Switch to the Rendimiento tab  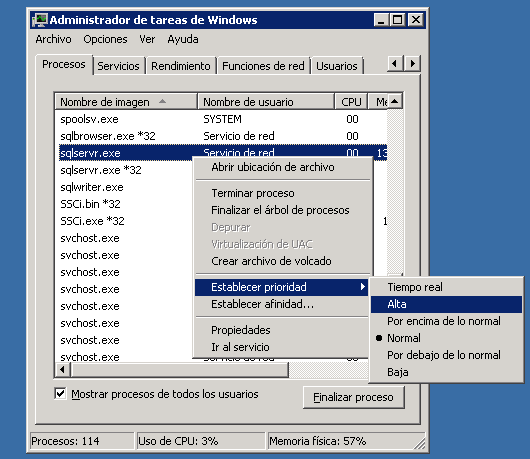180,66
